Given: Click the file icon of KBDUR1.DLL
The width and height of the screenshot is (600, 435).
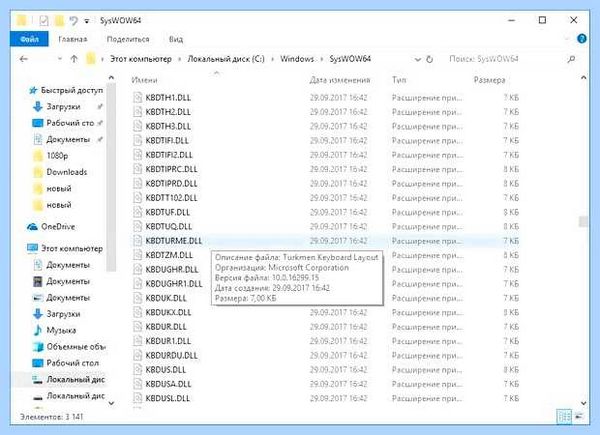Looking at the screenshot, I should (137, 341).
